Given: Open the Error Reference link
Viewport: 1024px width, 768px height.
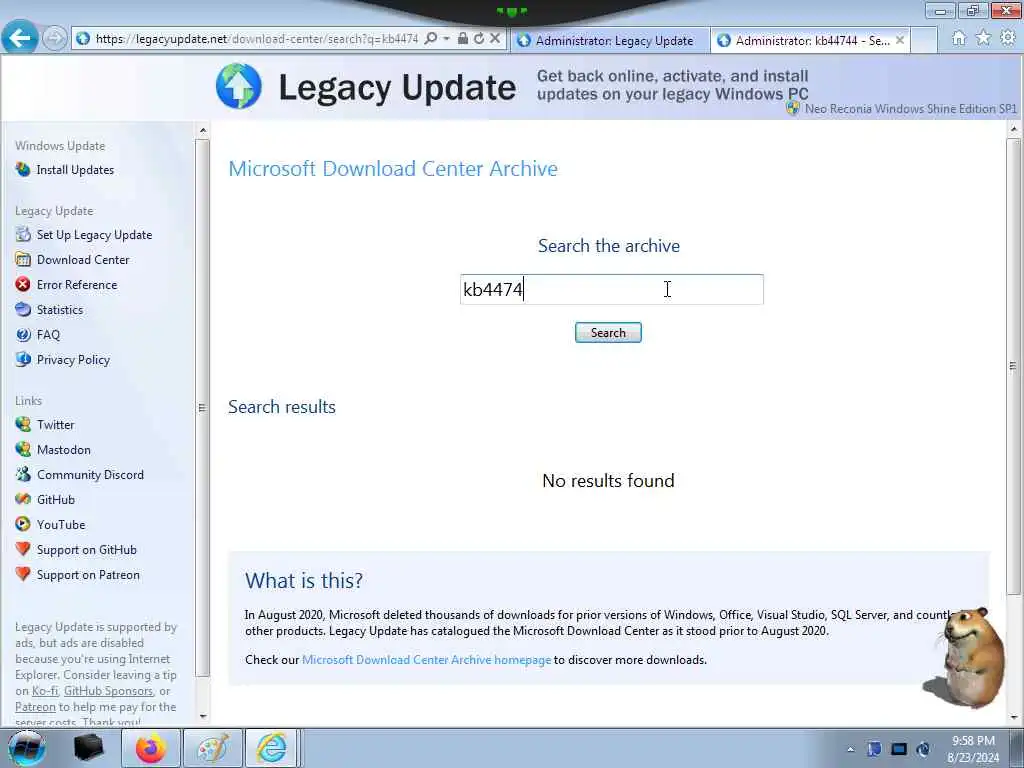Looking at the screenshot, I should click(x=77, y=285).
